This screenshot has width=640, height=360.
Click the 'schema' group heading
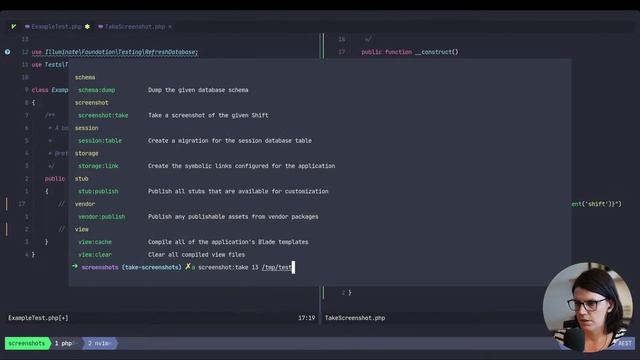pyautogui.click(x=85, y=77)
